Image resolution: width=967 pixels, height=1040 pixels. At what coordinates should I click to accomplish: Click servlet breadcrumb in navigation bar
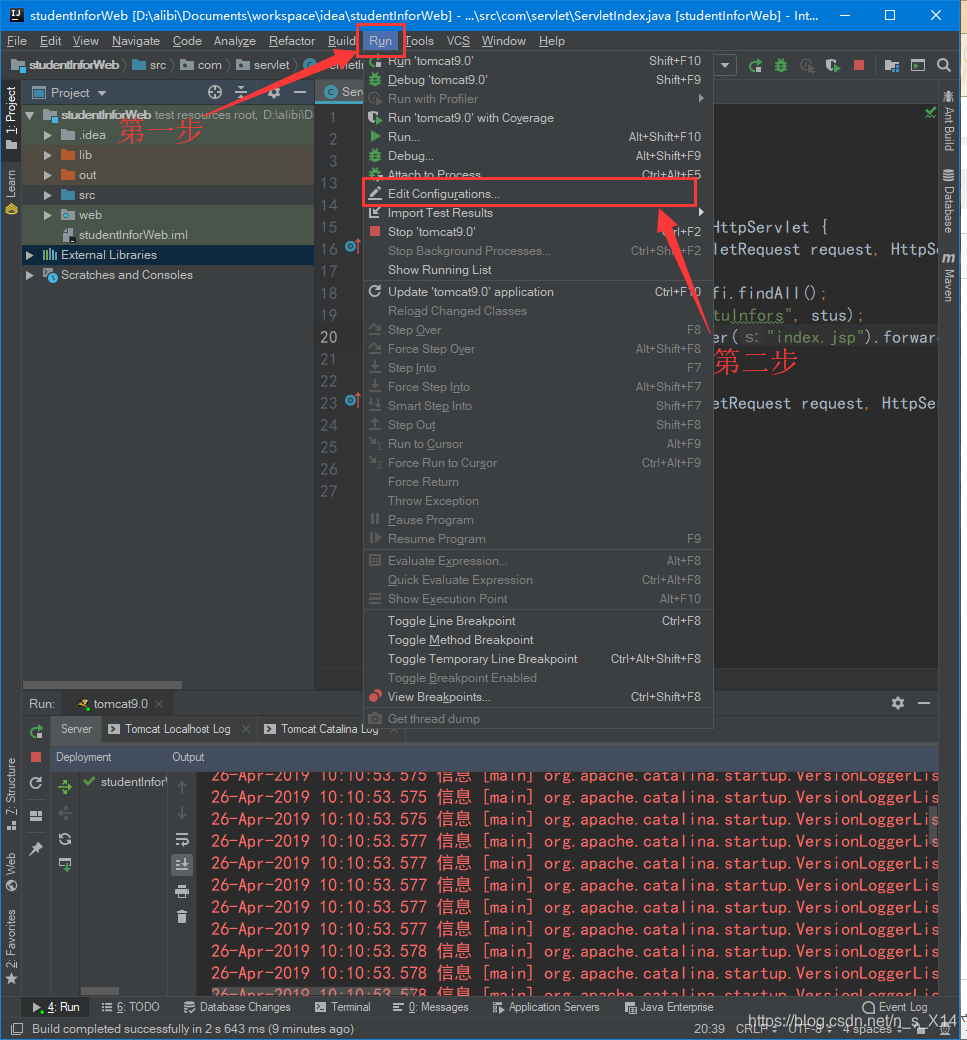click(x=264, y=65)
